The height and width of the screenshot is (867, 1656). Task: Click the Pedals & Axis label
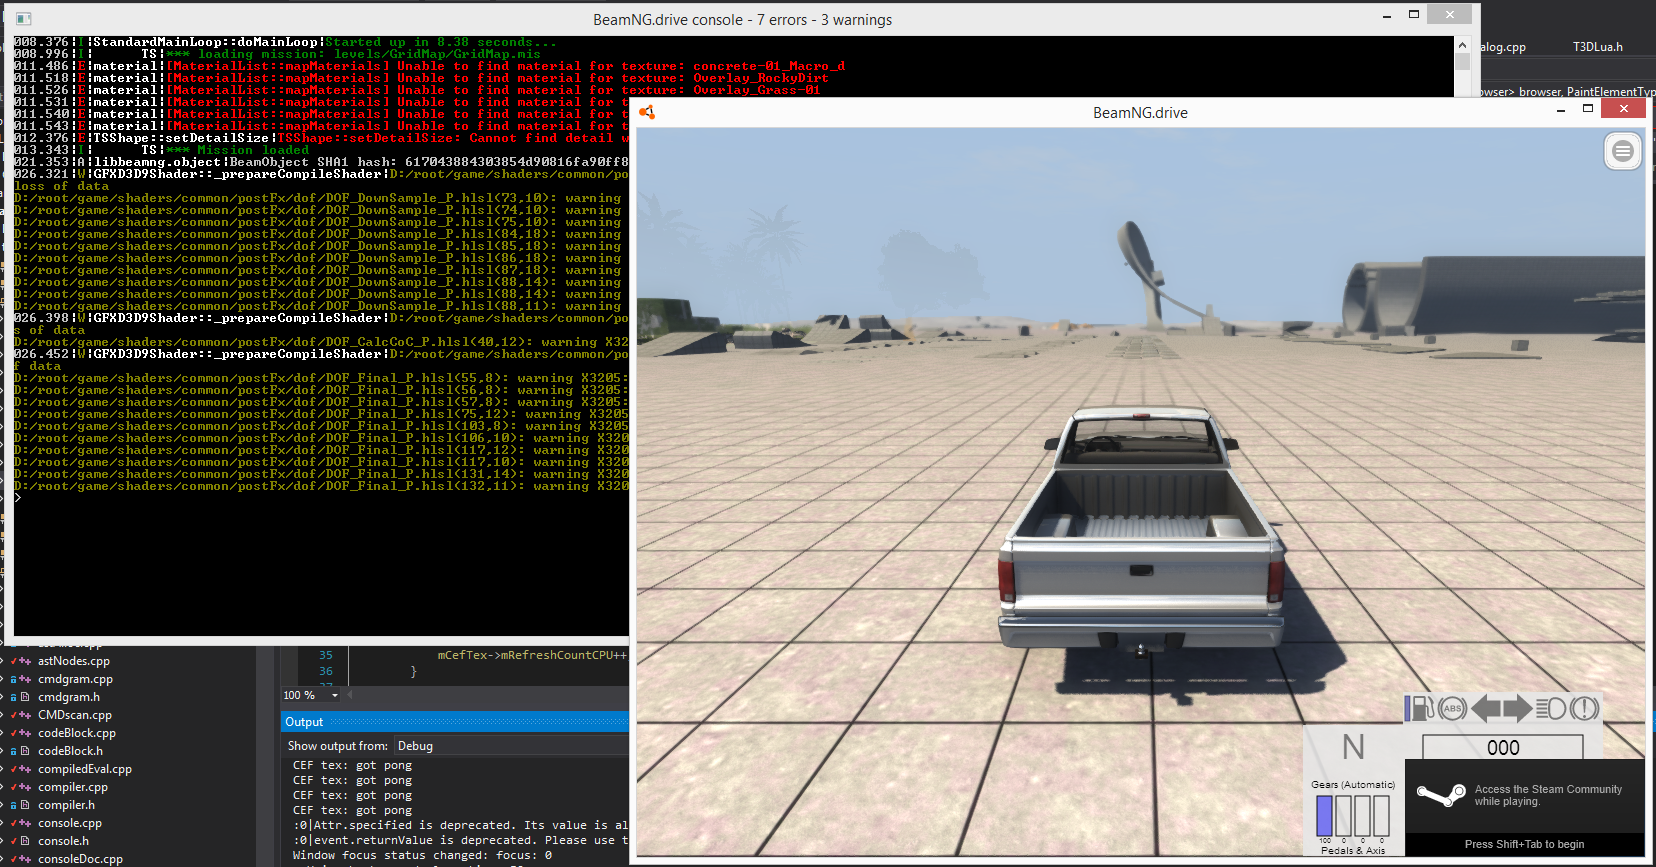pos(1353,850)
